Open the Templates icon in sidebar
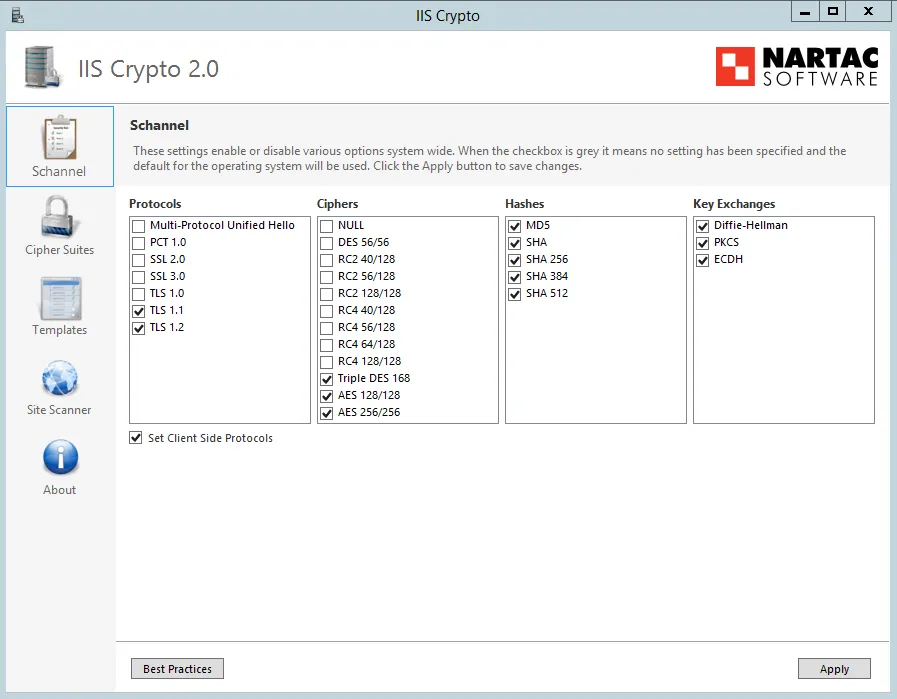The image size is (897, 699). click(x=61, y=298)
